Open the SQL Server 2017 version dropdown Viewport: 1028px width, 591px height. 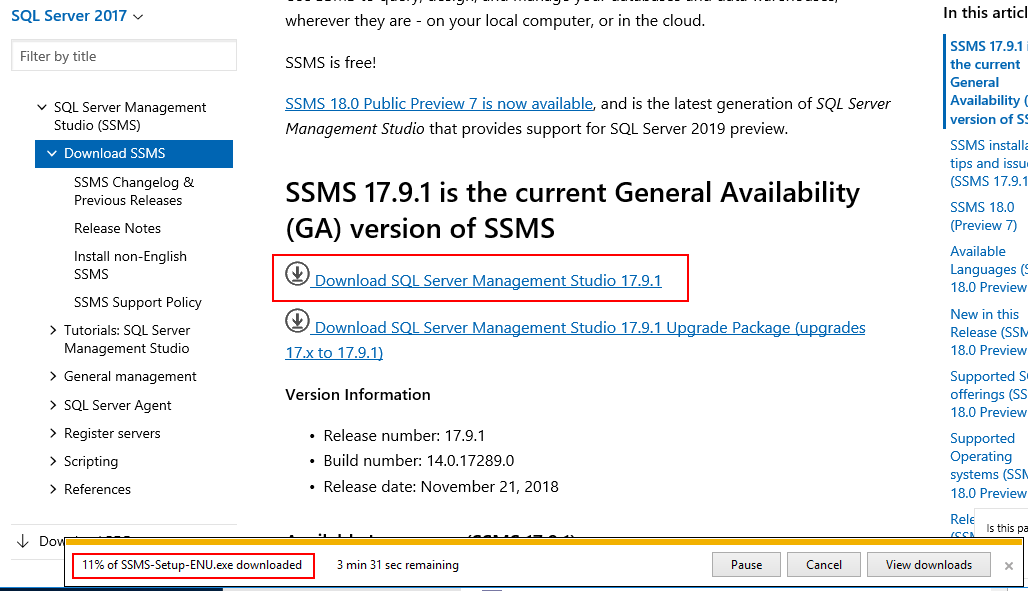click(x=77, y=16)
